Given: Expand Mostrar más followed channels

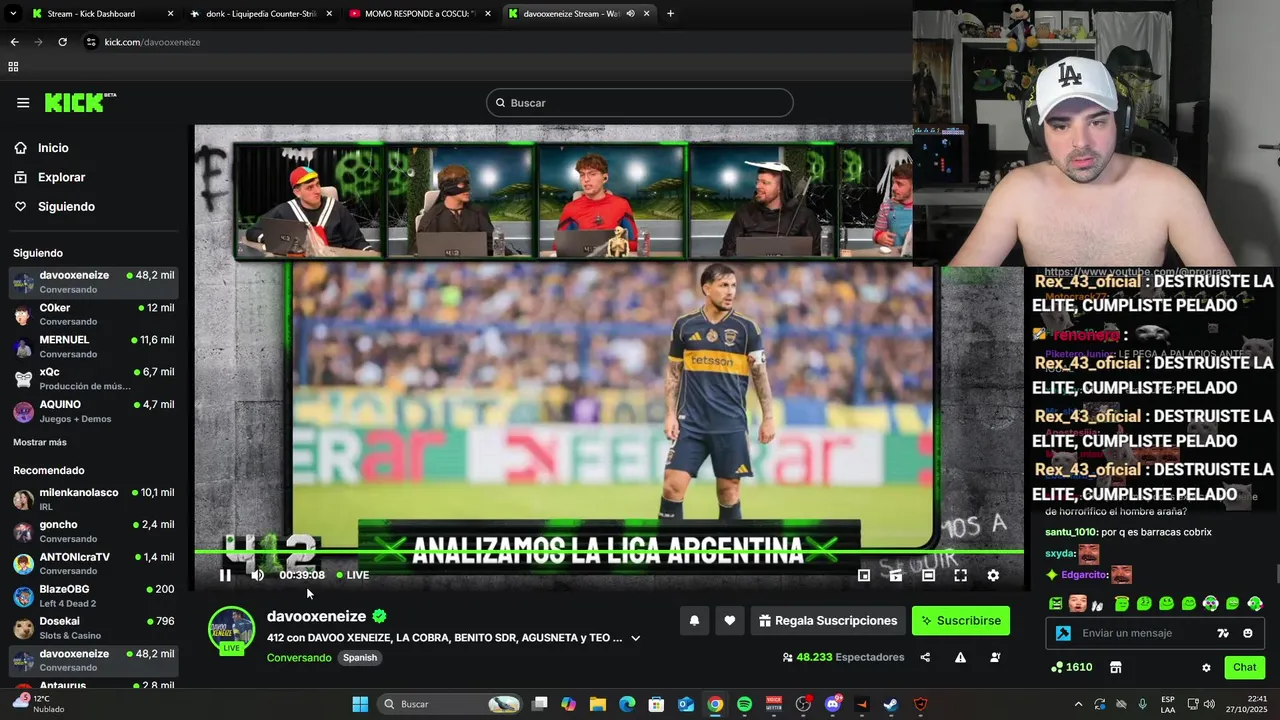Looking at the screenshot, I should (40, 442).
